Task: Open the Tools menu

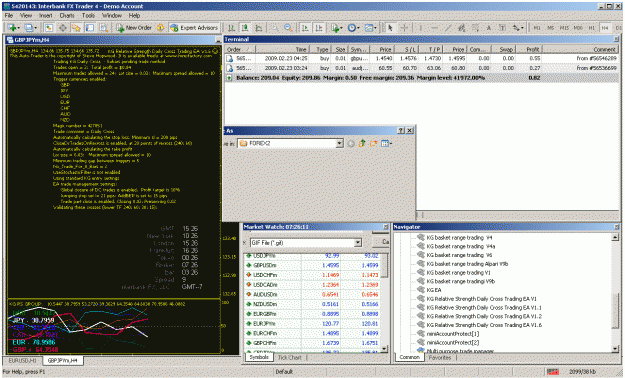Action: tap(88, 16)
